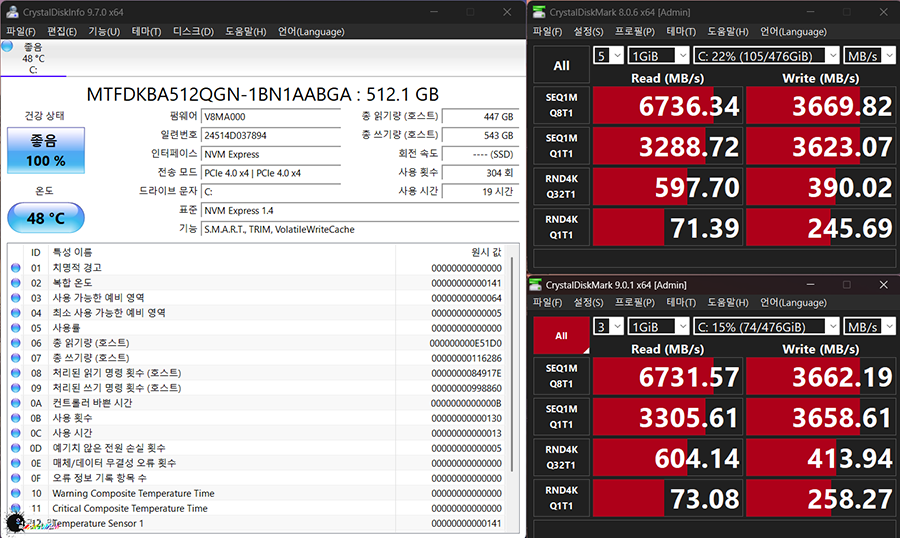Screen dimensions: 900x538
Task: Start All tests in CrystalDiskMark 8.0.6
Action: click(x=561, y=65)
